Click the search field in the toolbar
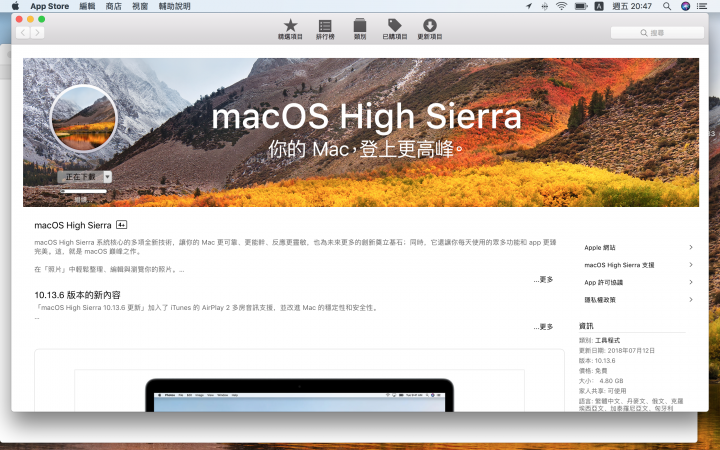Viewport: 720px width, 450px height. click(x=657, y=33)
